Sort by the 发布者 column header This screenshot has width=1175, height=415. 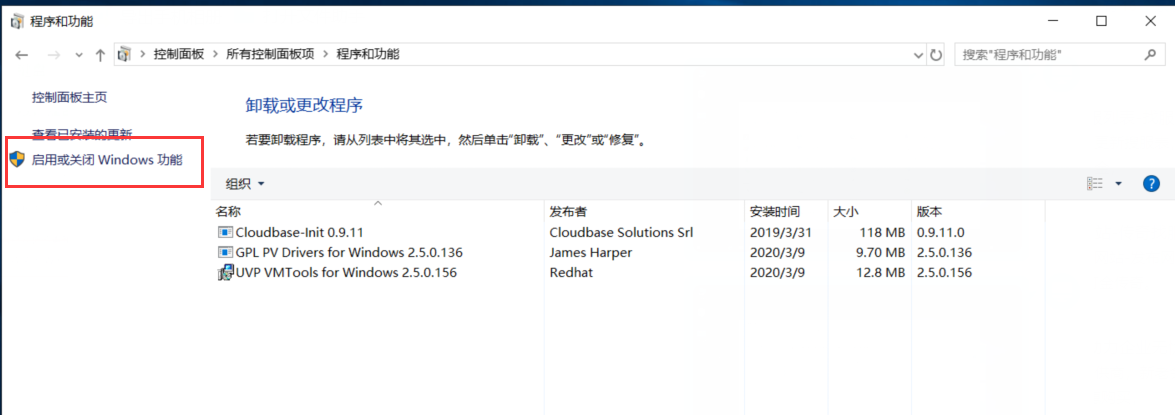click(644, 211)
